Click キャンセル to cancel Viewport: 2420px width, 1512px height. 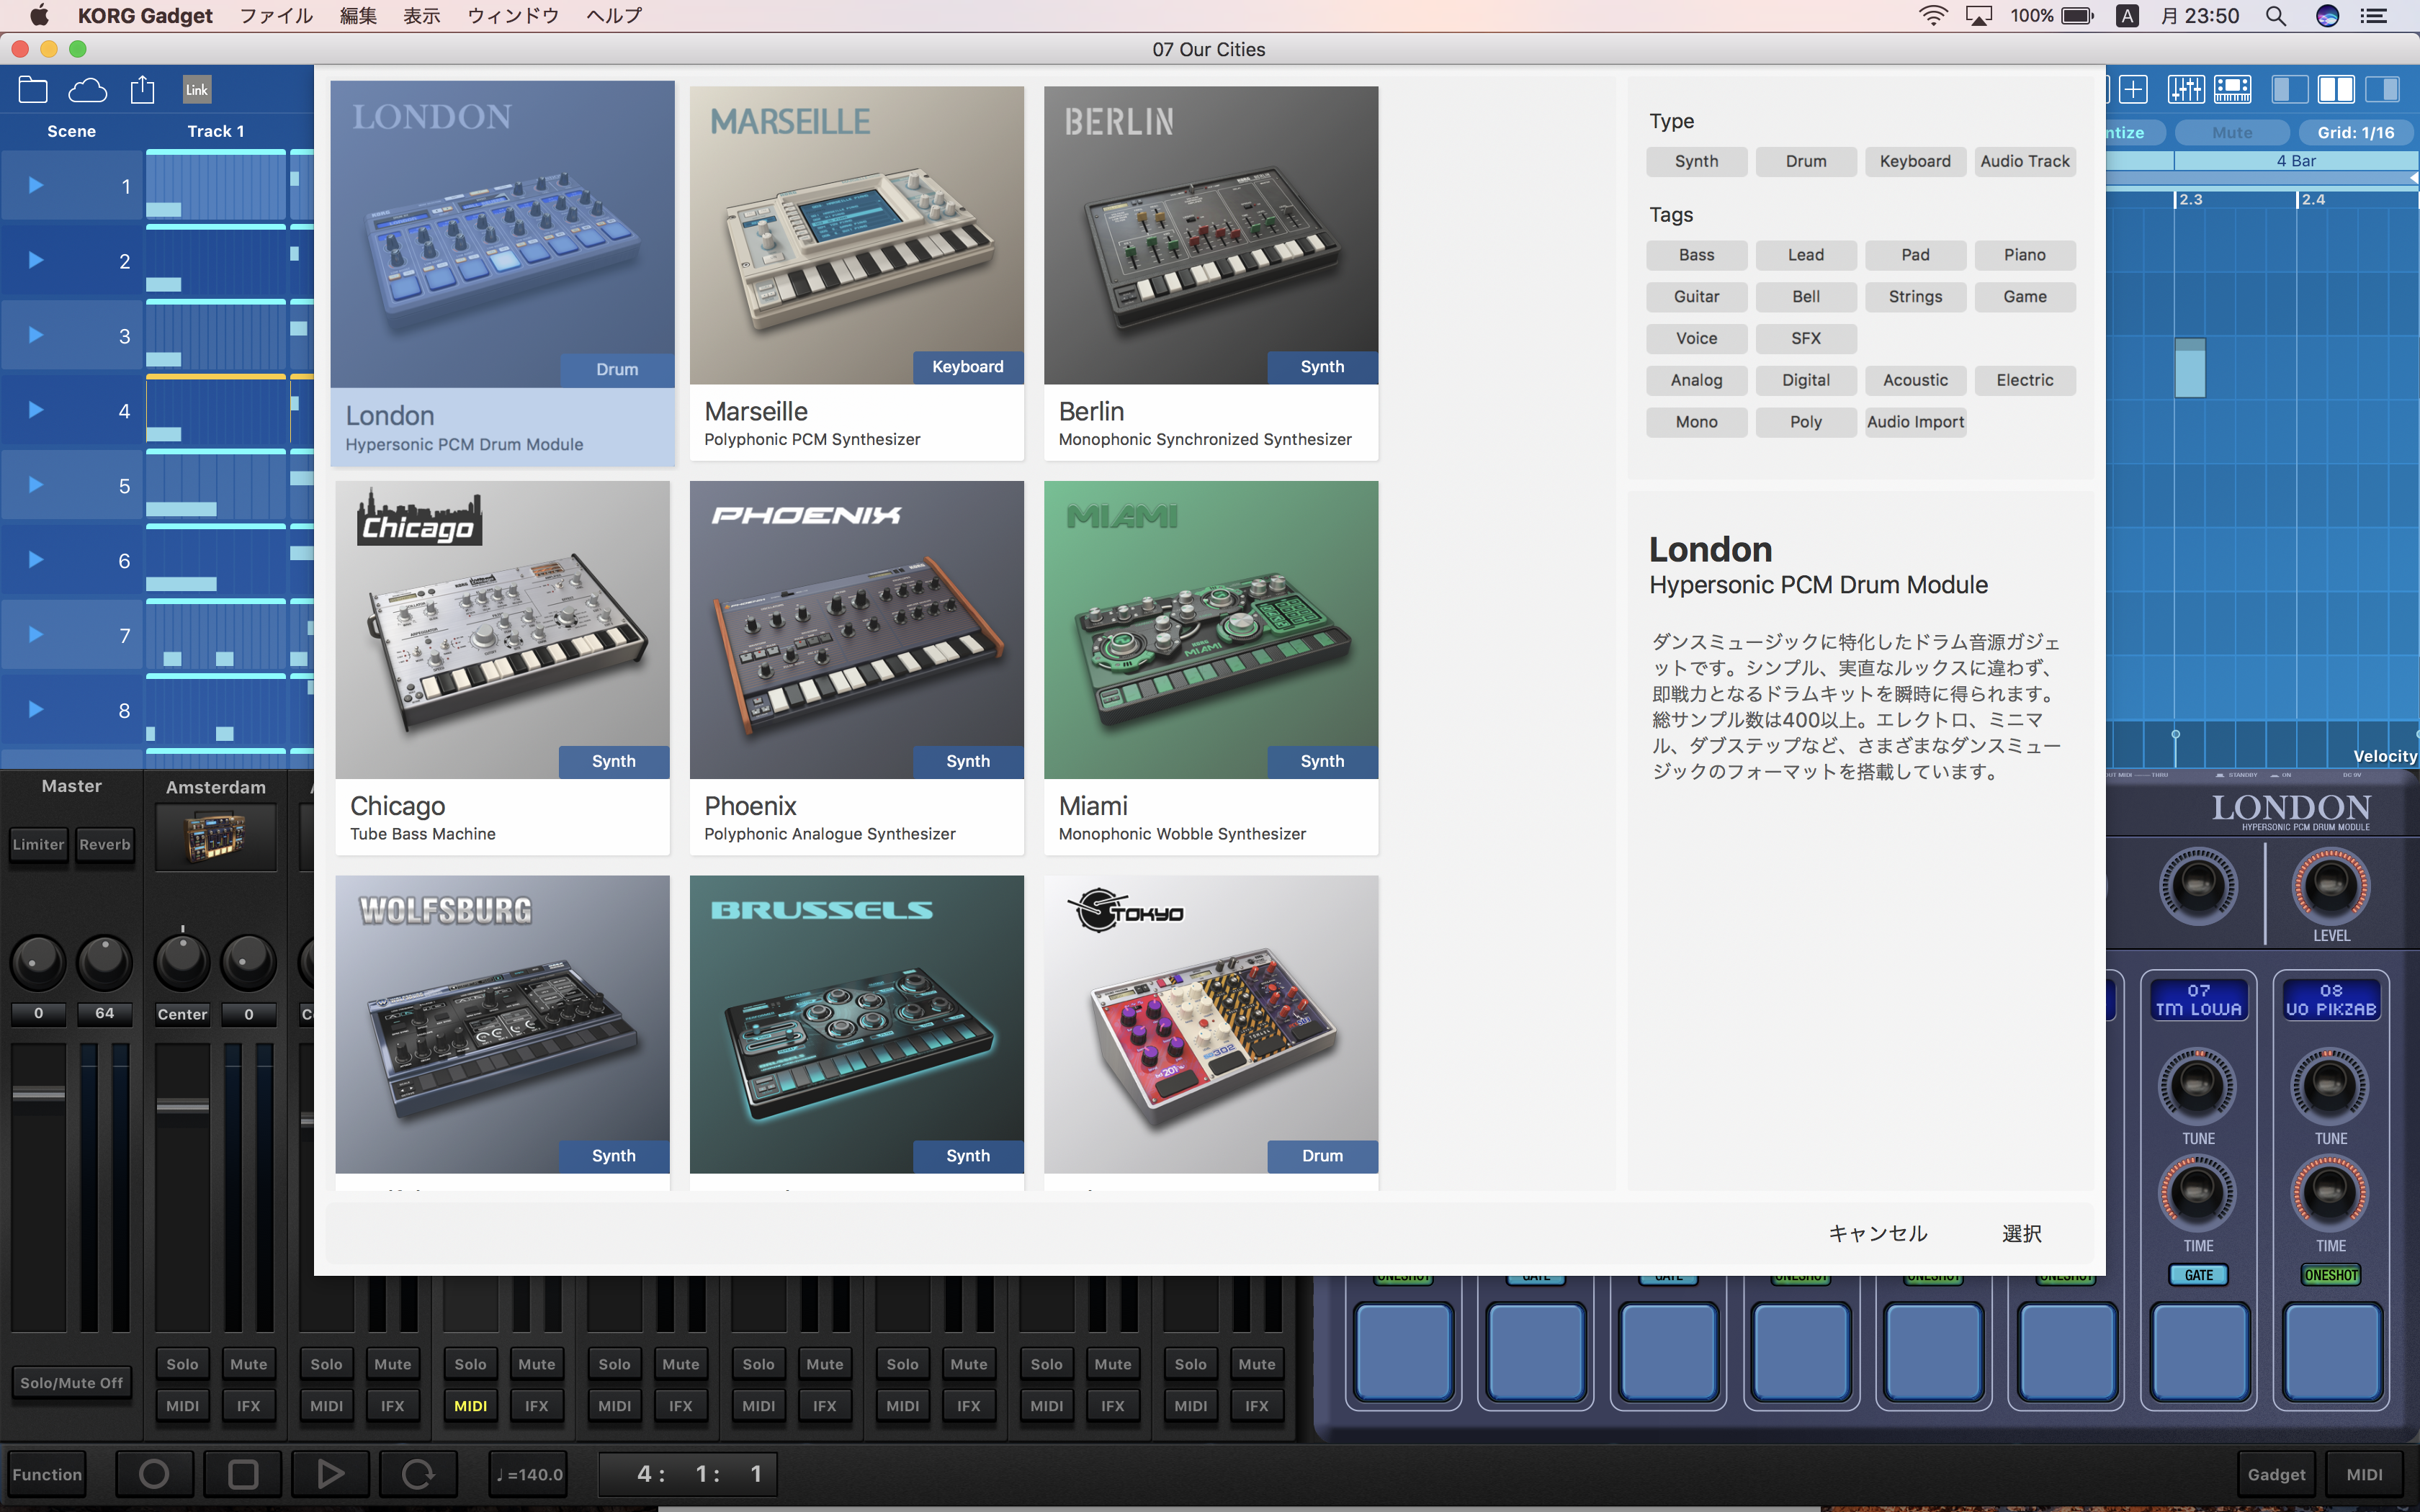tap(1878, 1234)
